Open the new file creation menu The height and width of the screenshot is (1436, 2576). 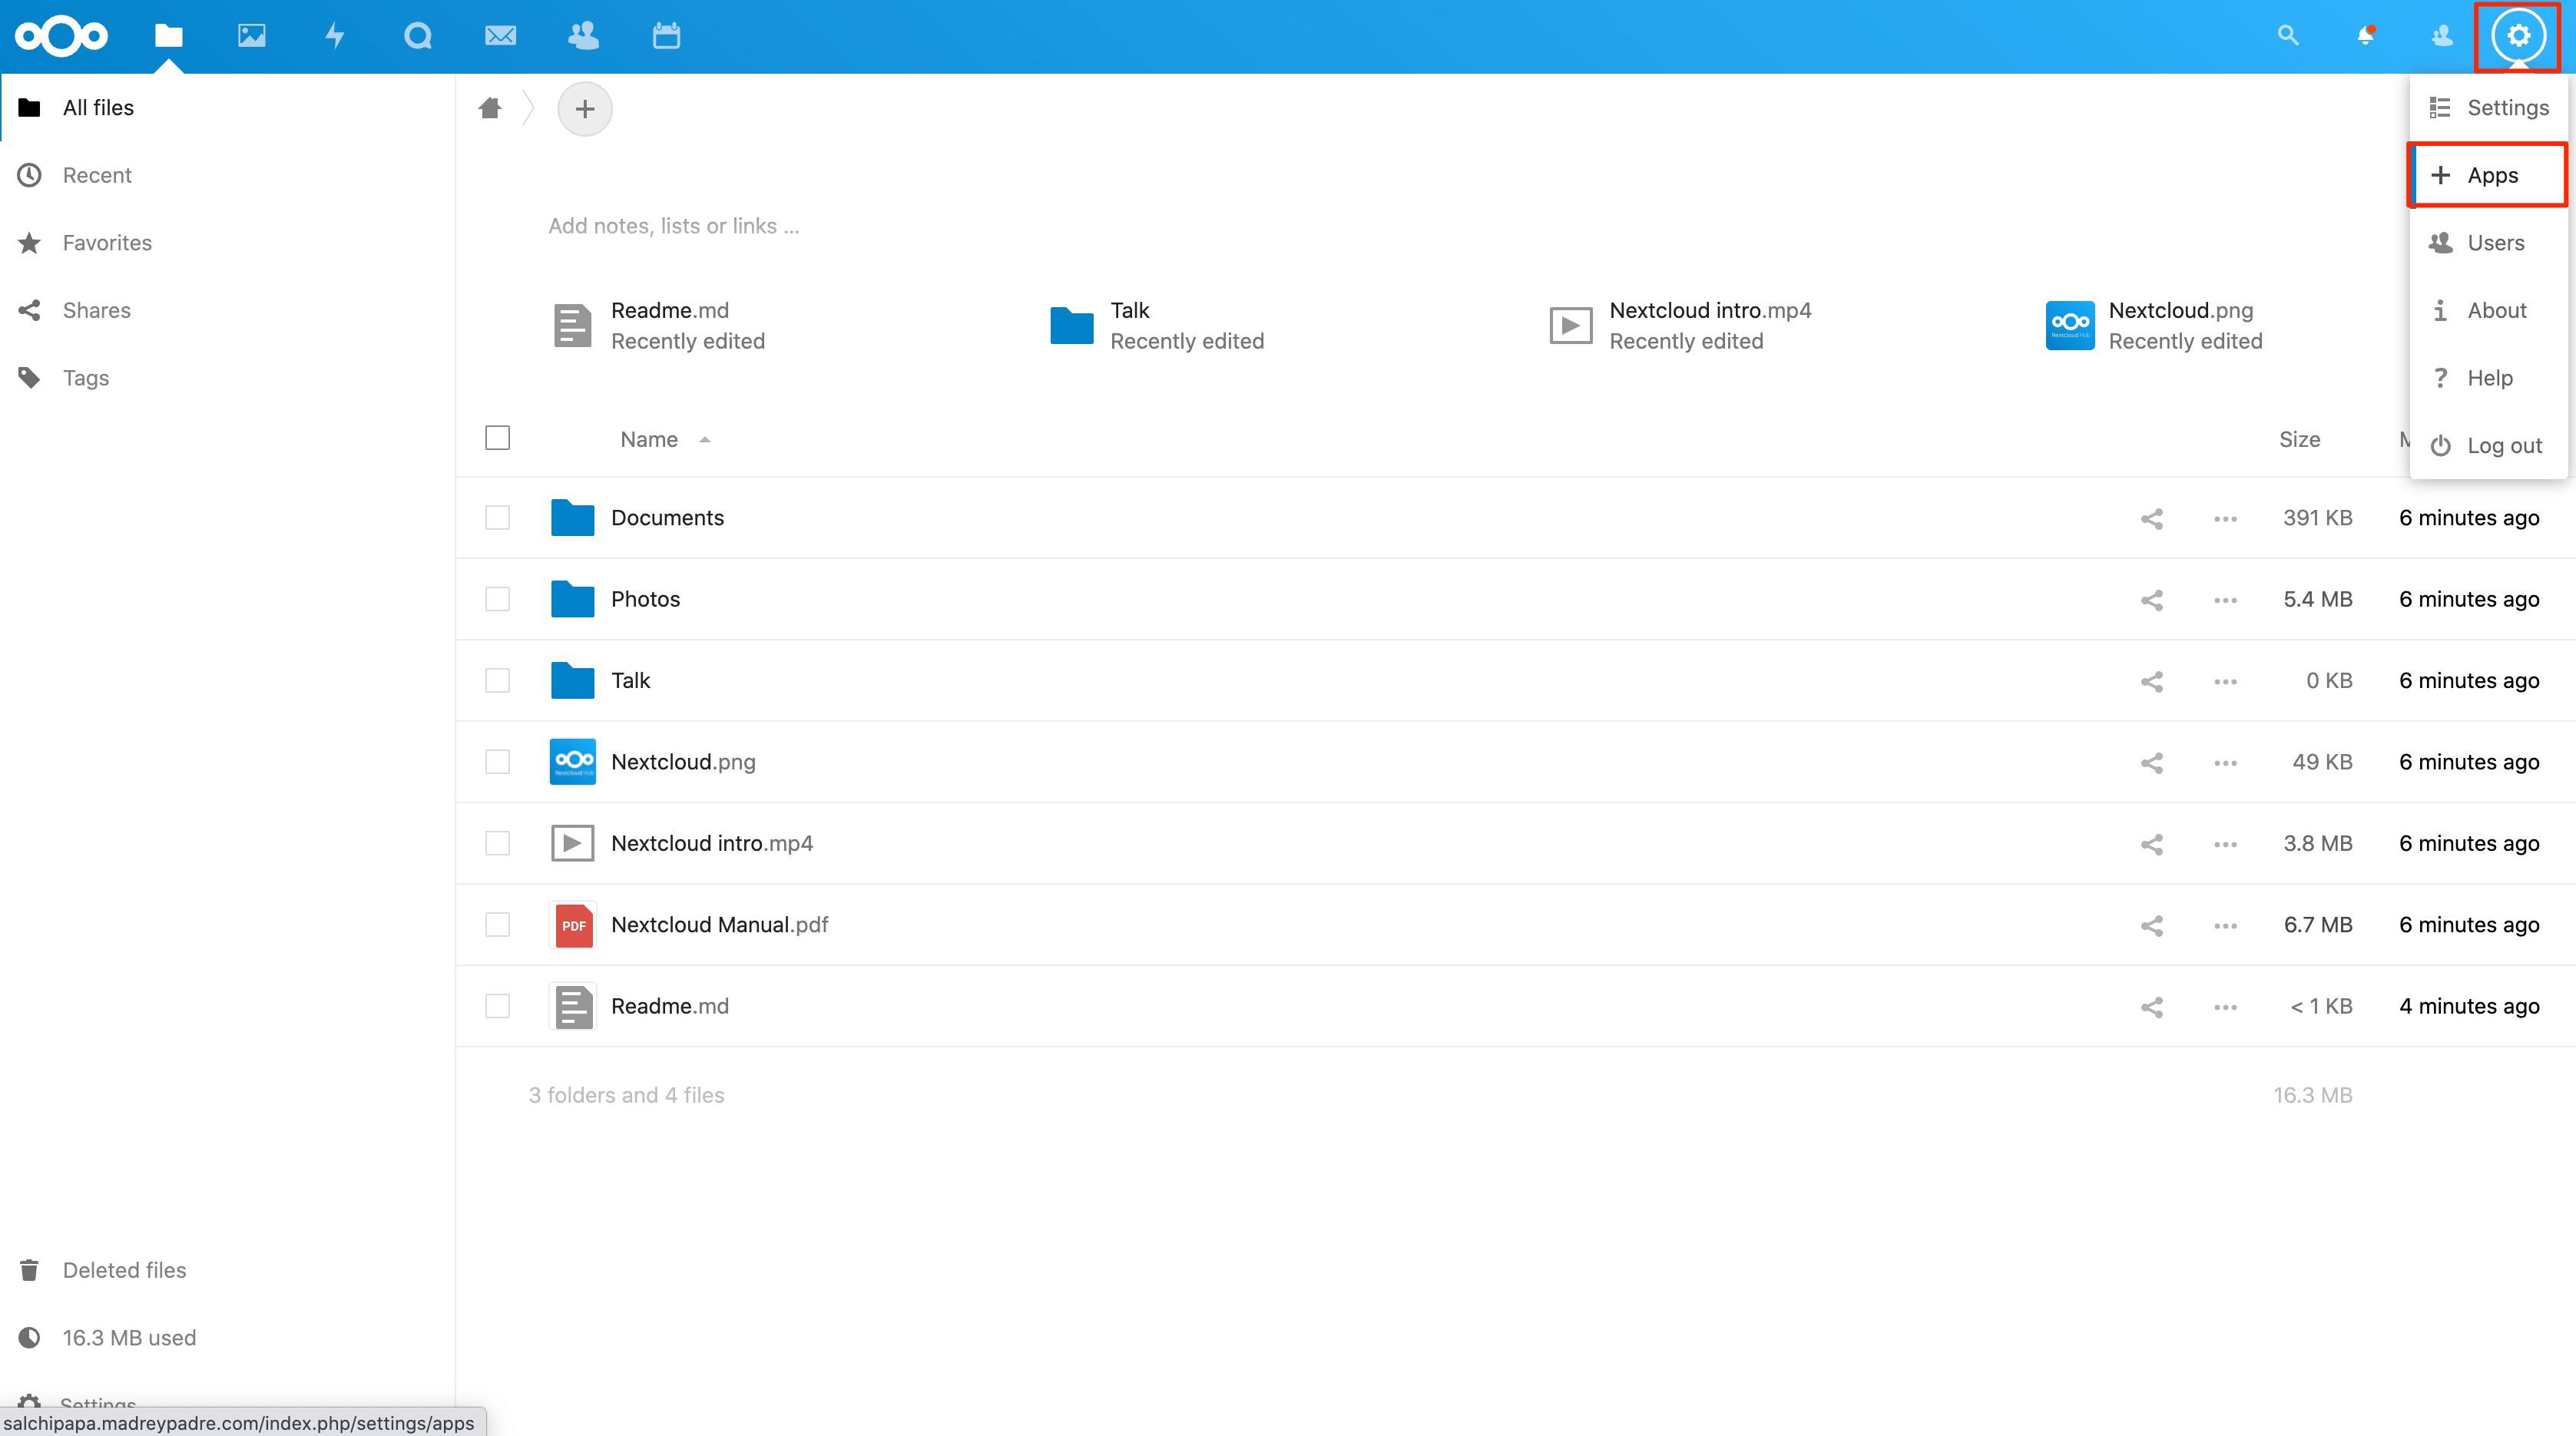pos(585,108)
